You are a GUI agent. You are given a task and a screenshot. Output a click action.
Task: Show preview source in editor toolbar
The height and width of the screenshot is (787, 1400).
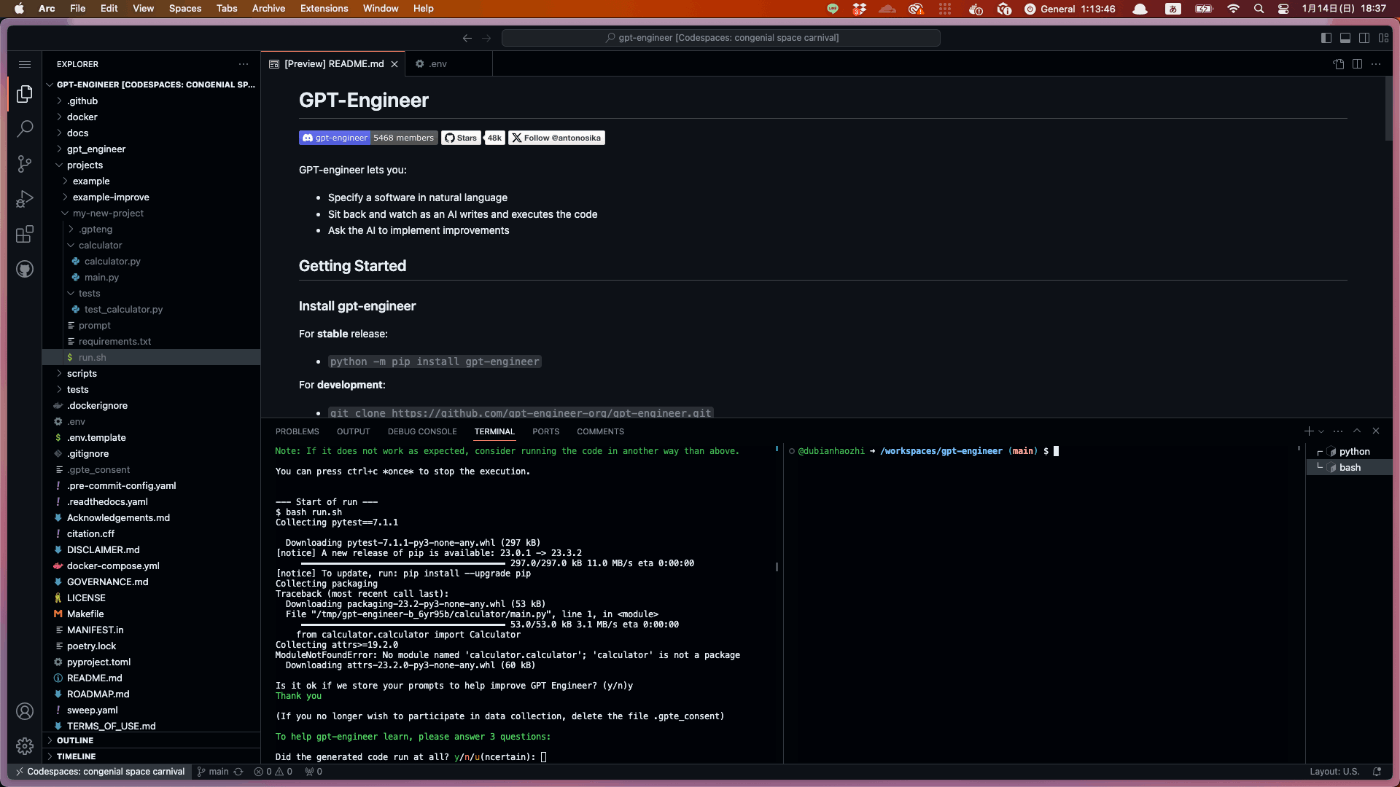[1339, 64]
